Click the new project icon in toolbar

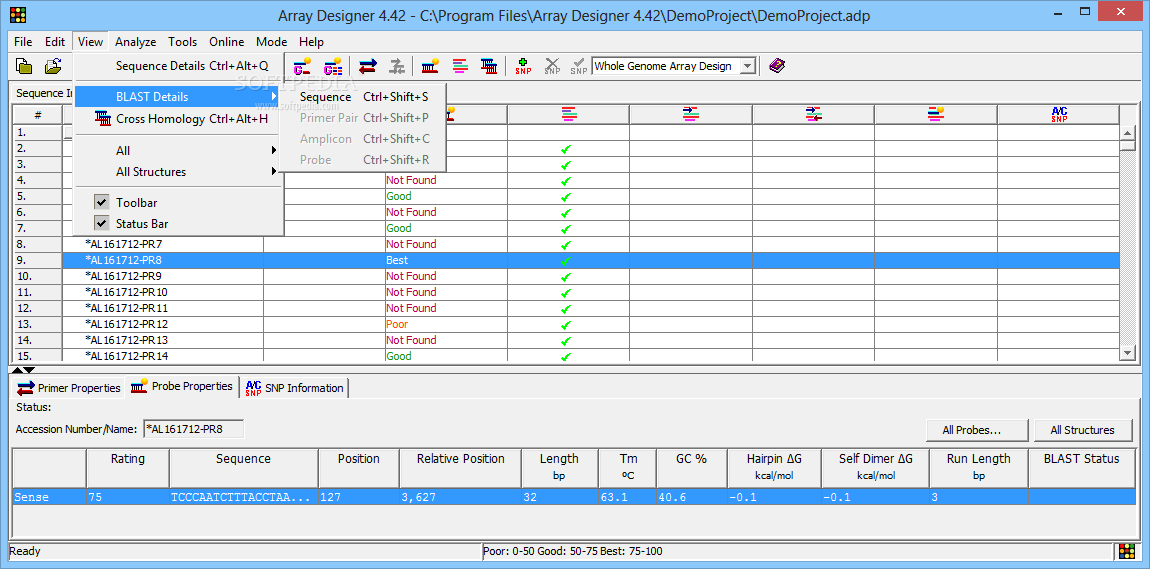coord(24,66)
